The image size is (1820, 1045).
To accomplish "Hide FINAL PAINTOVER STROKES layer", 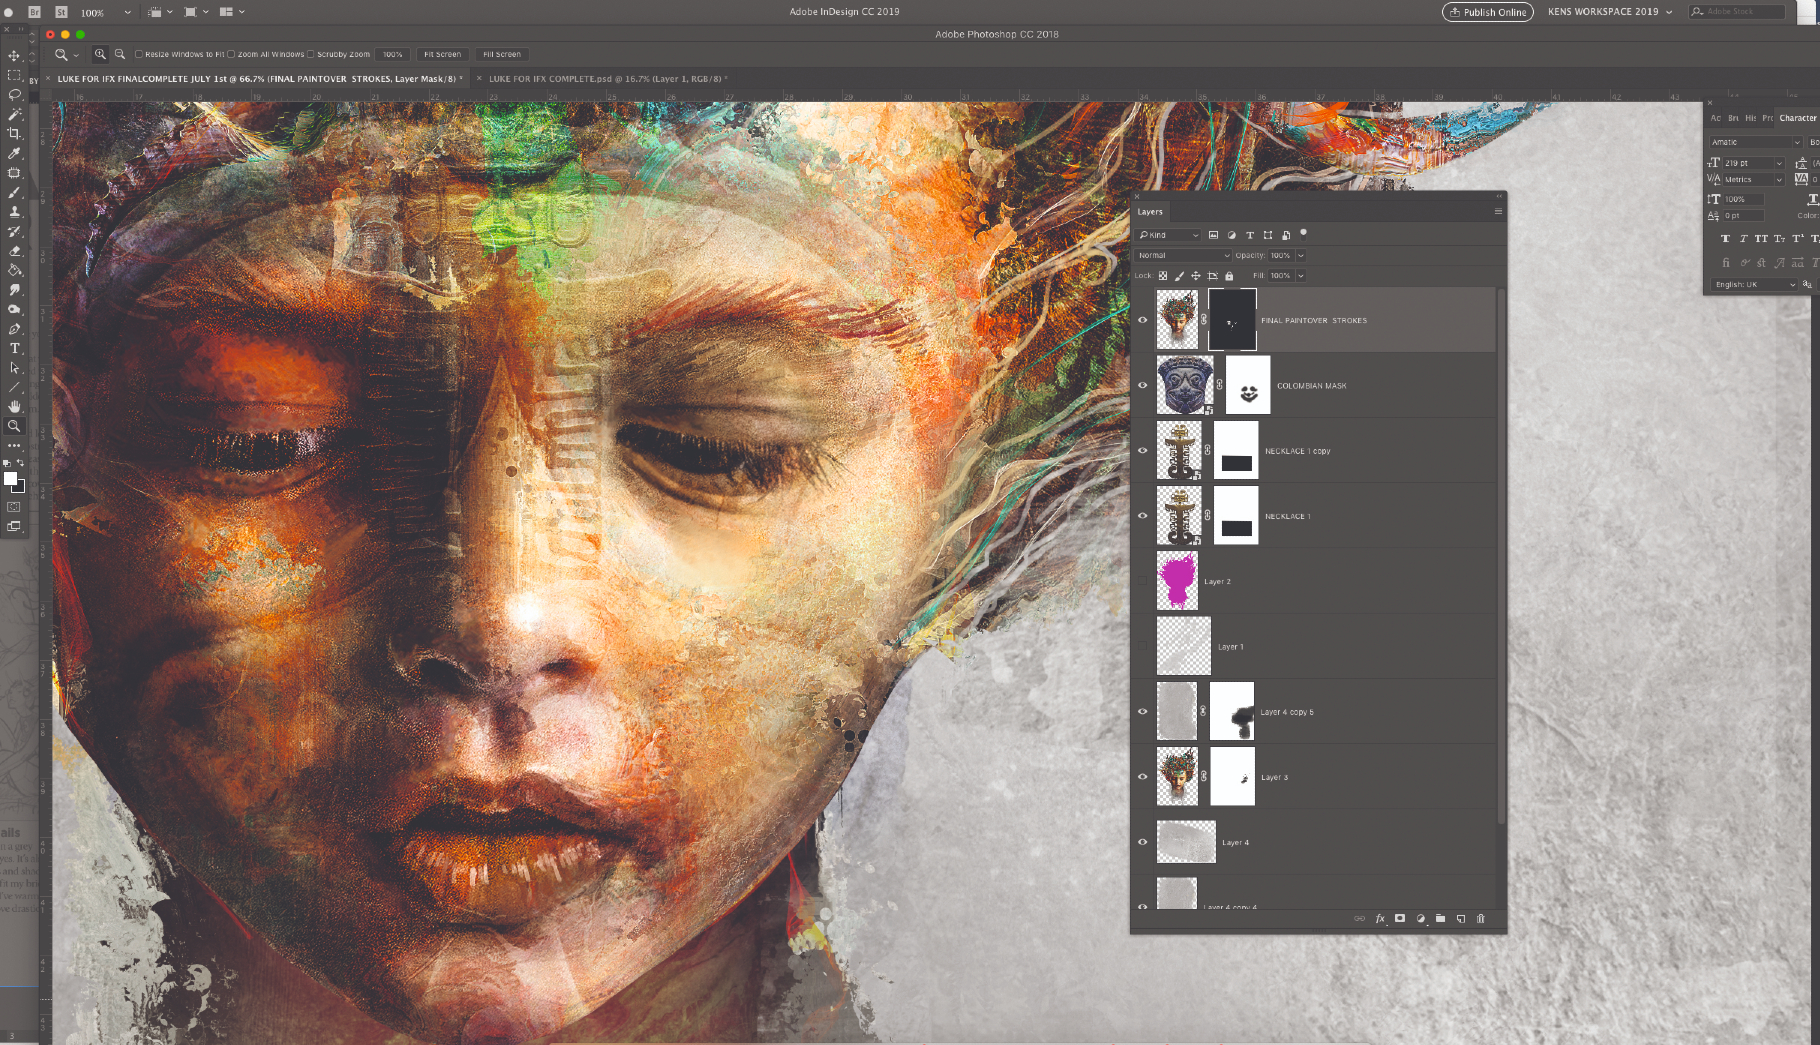I will pos(1143,320).
